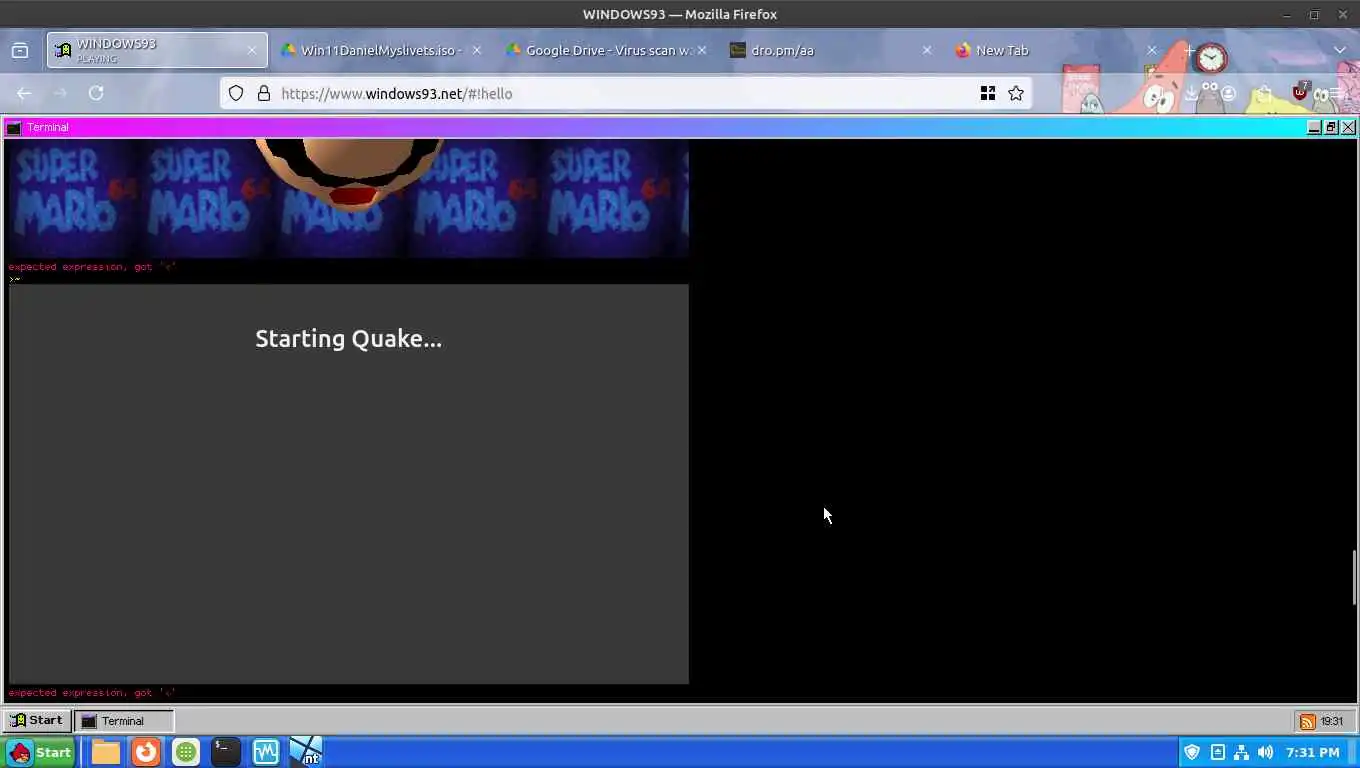Open the Firefox View icon
This screenshot has height=768, width=1360.
20,50
